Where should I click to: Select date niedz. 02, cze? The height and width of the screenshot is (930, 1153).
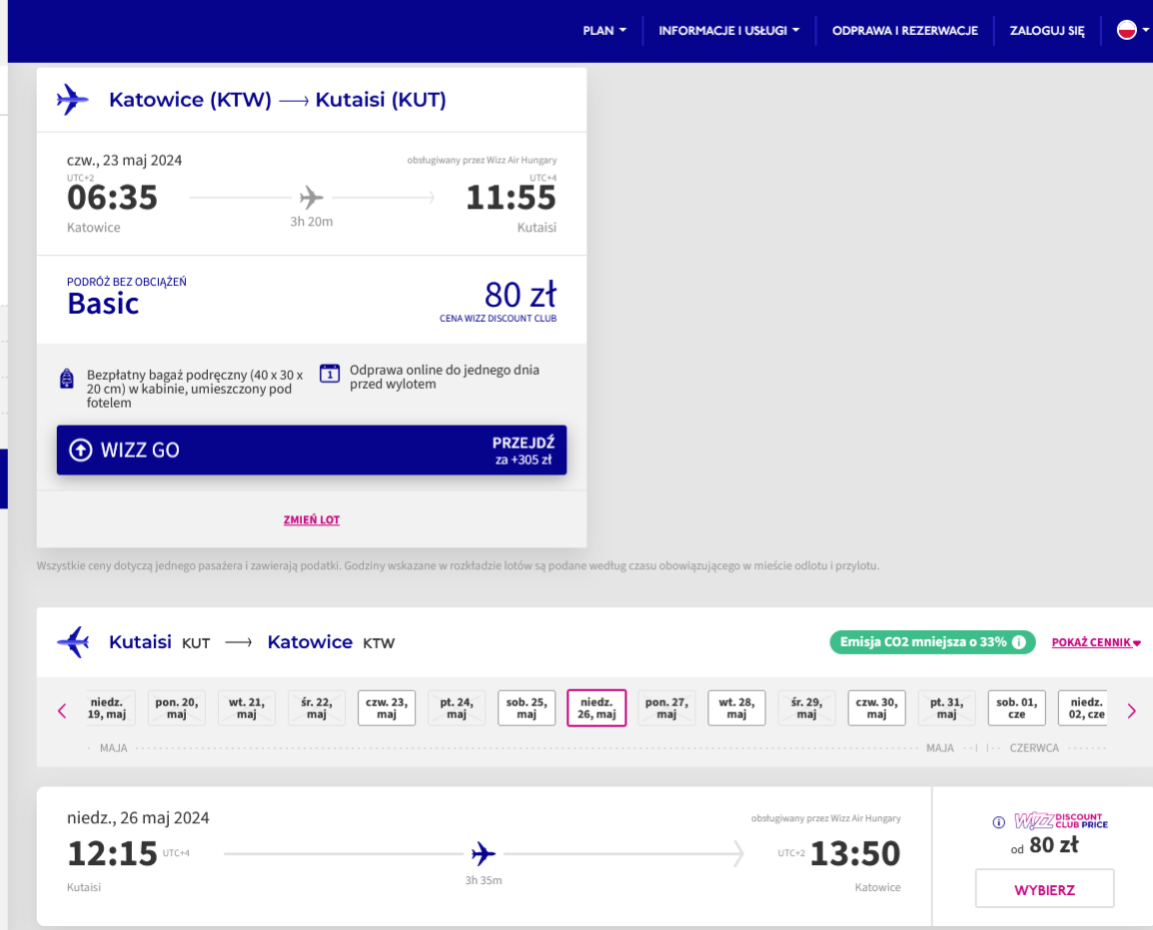[x=1083, y=708]
